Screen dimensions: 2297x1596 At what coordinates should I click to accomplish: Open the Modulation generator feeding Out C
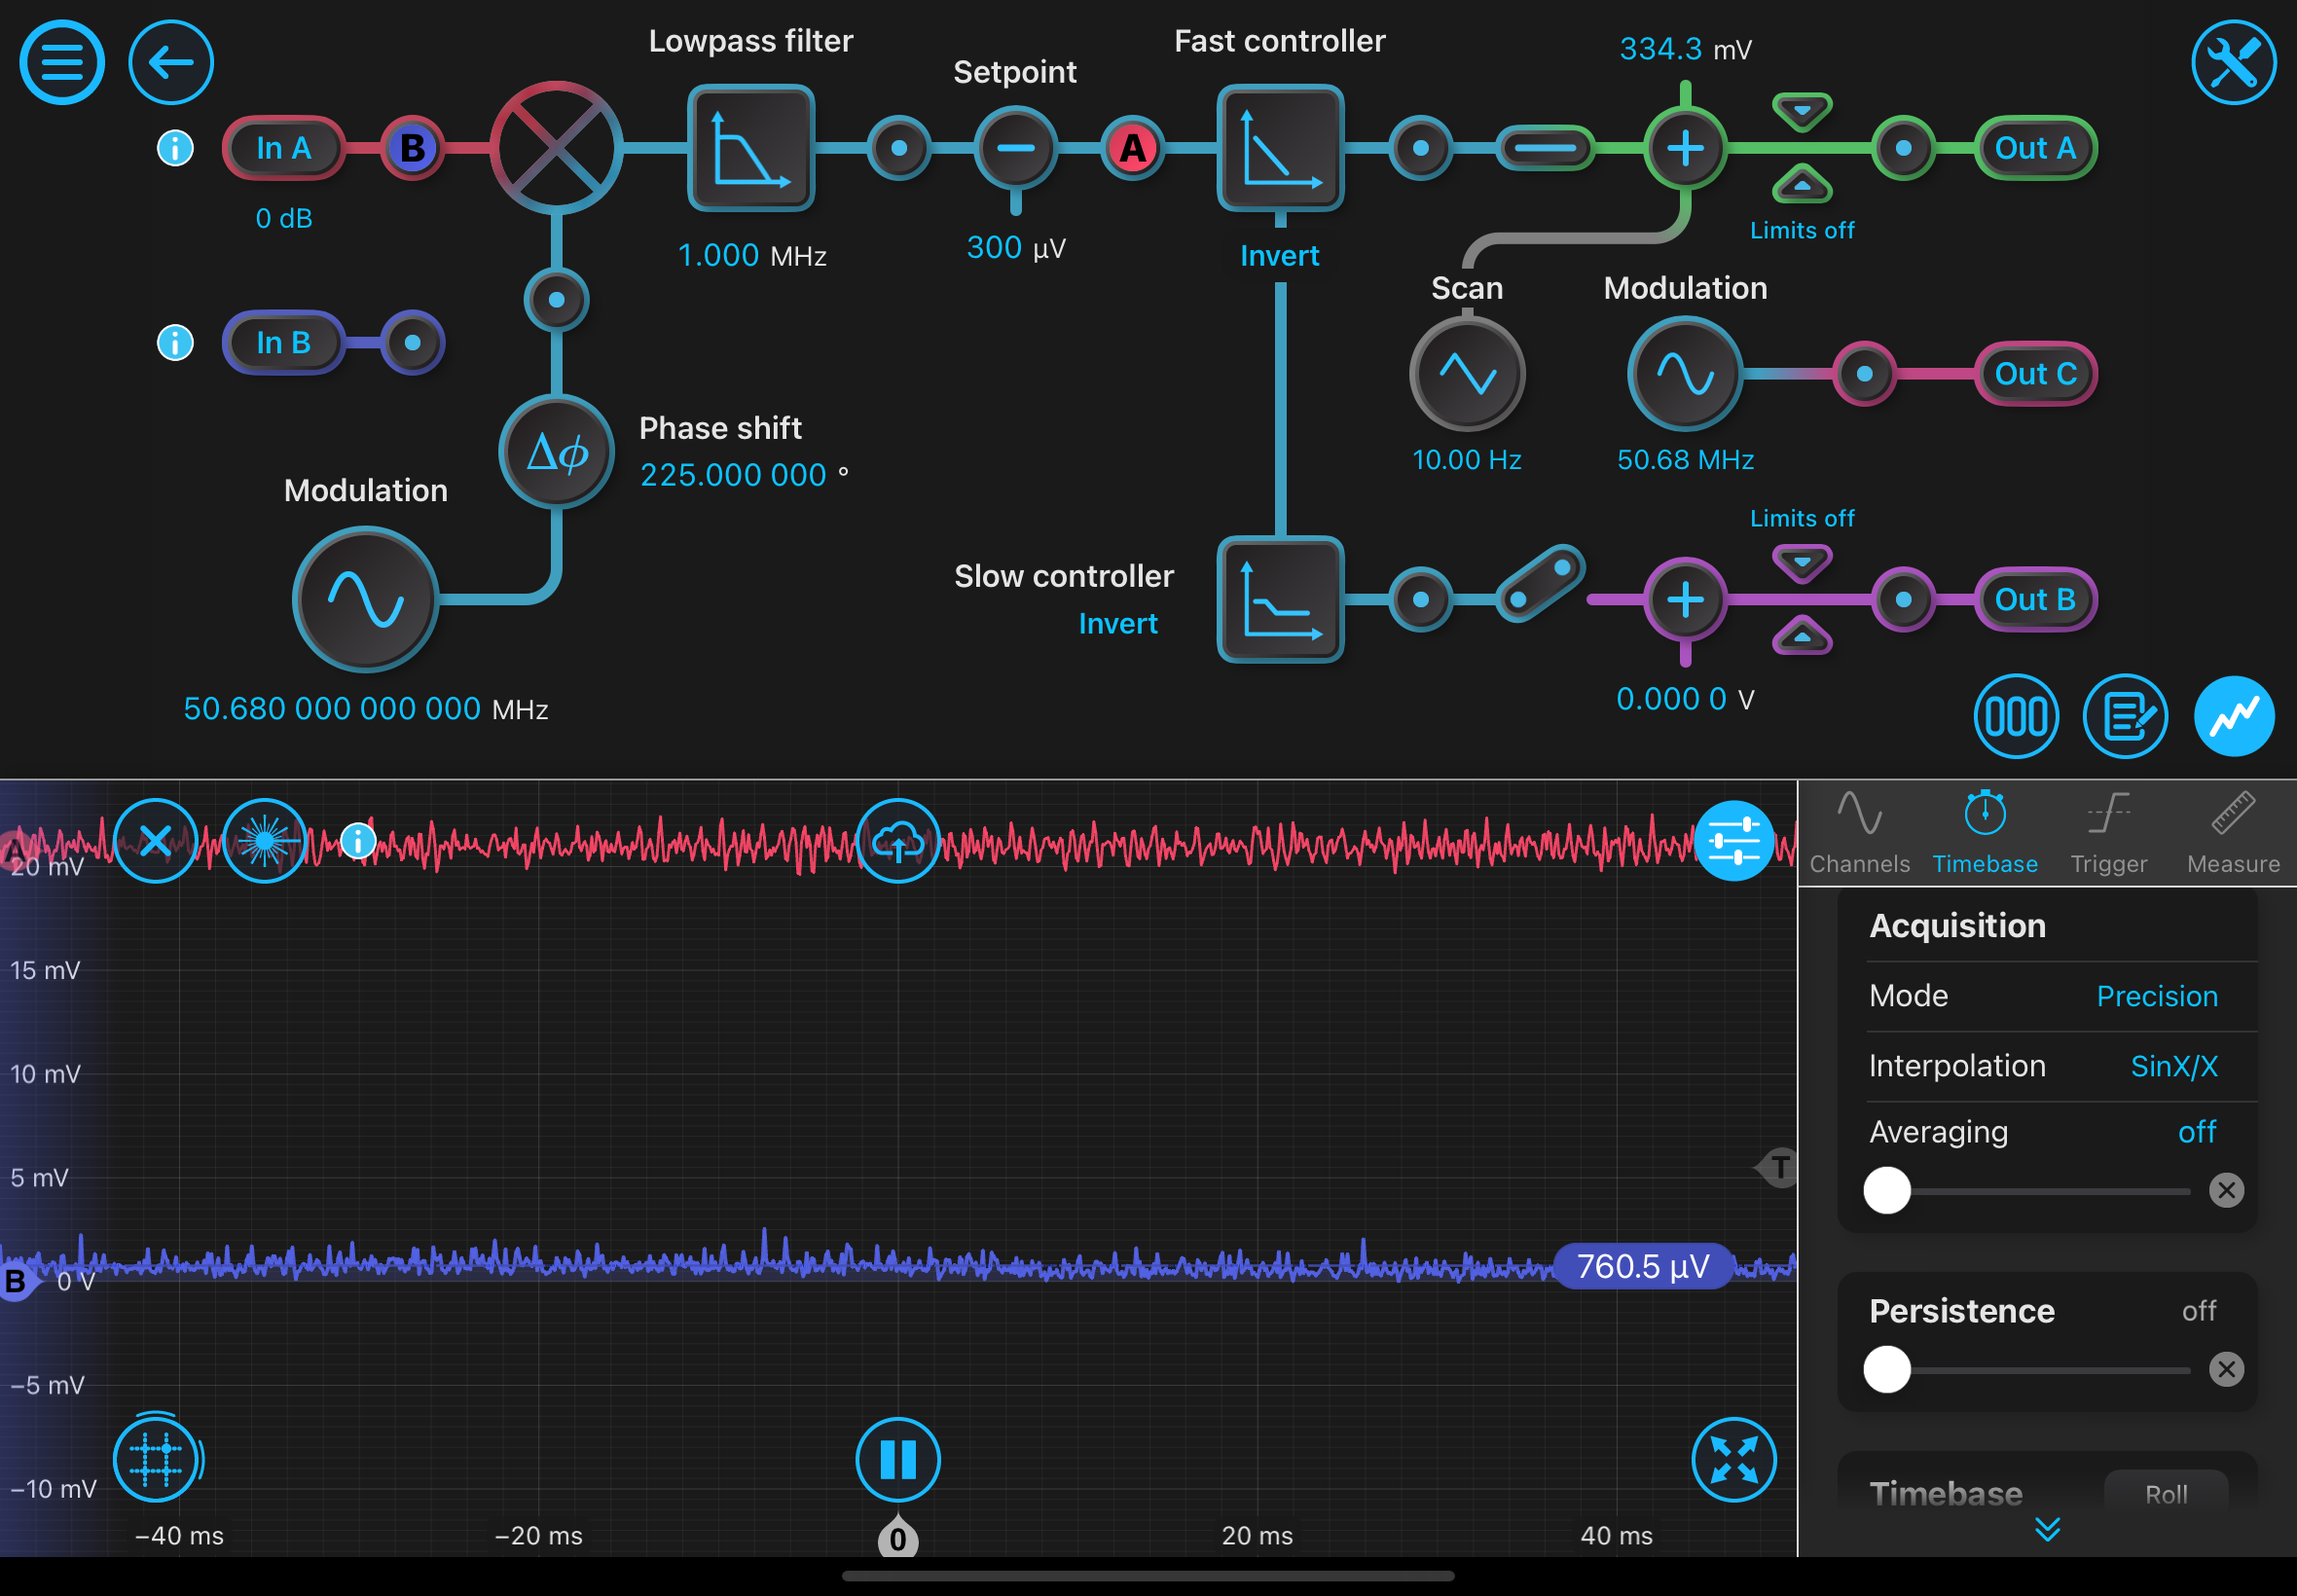1685,374
